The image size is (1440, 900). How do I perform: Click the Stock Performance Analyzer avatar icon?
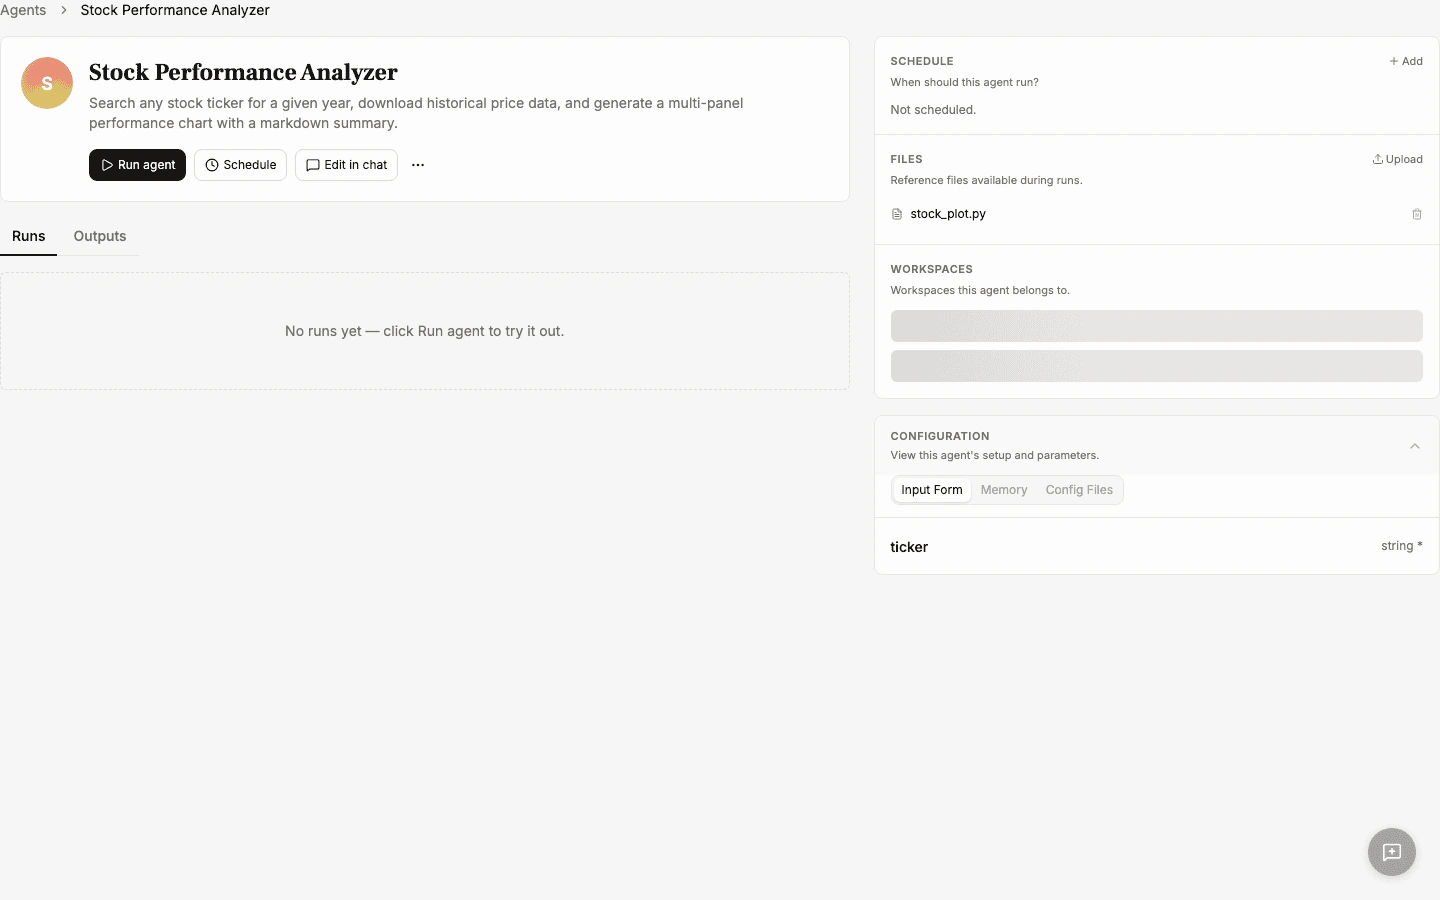(x=46, y=83)
